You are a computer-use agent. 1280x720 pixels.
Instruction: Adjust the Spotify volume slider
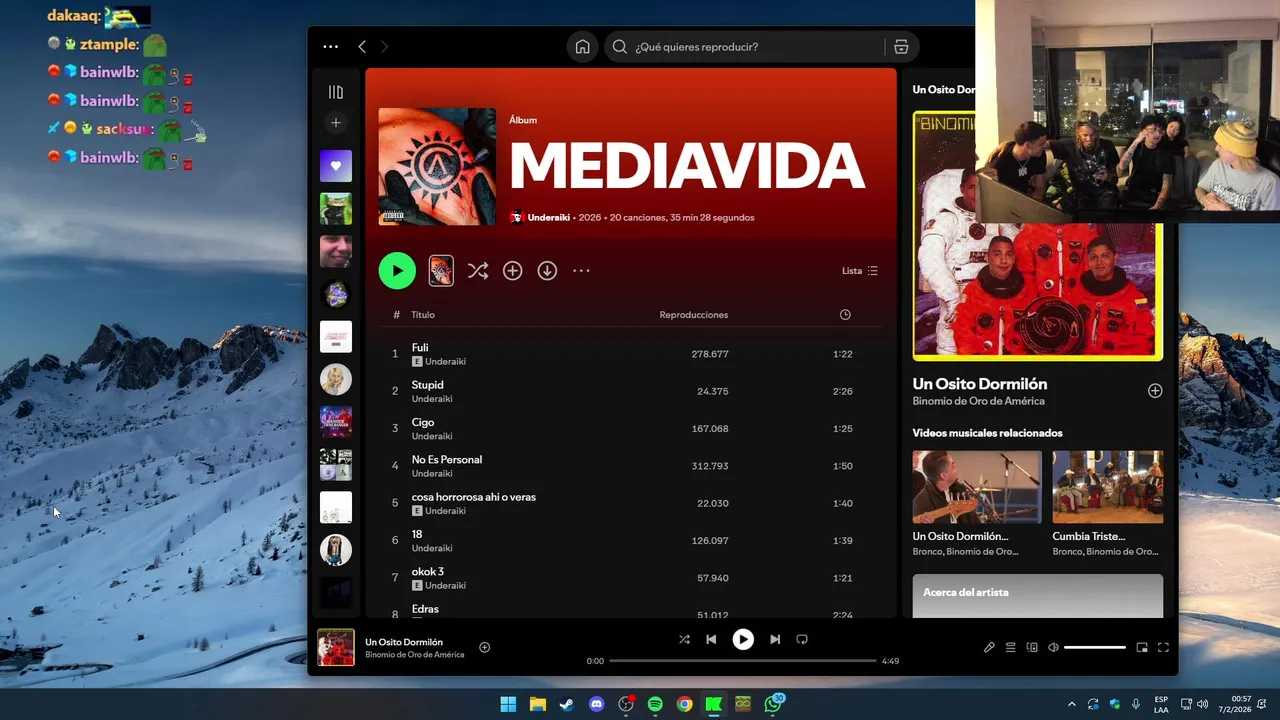coord(1095,647)
